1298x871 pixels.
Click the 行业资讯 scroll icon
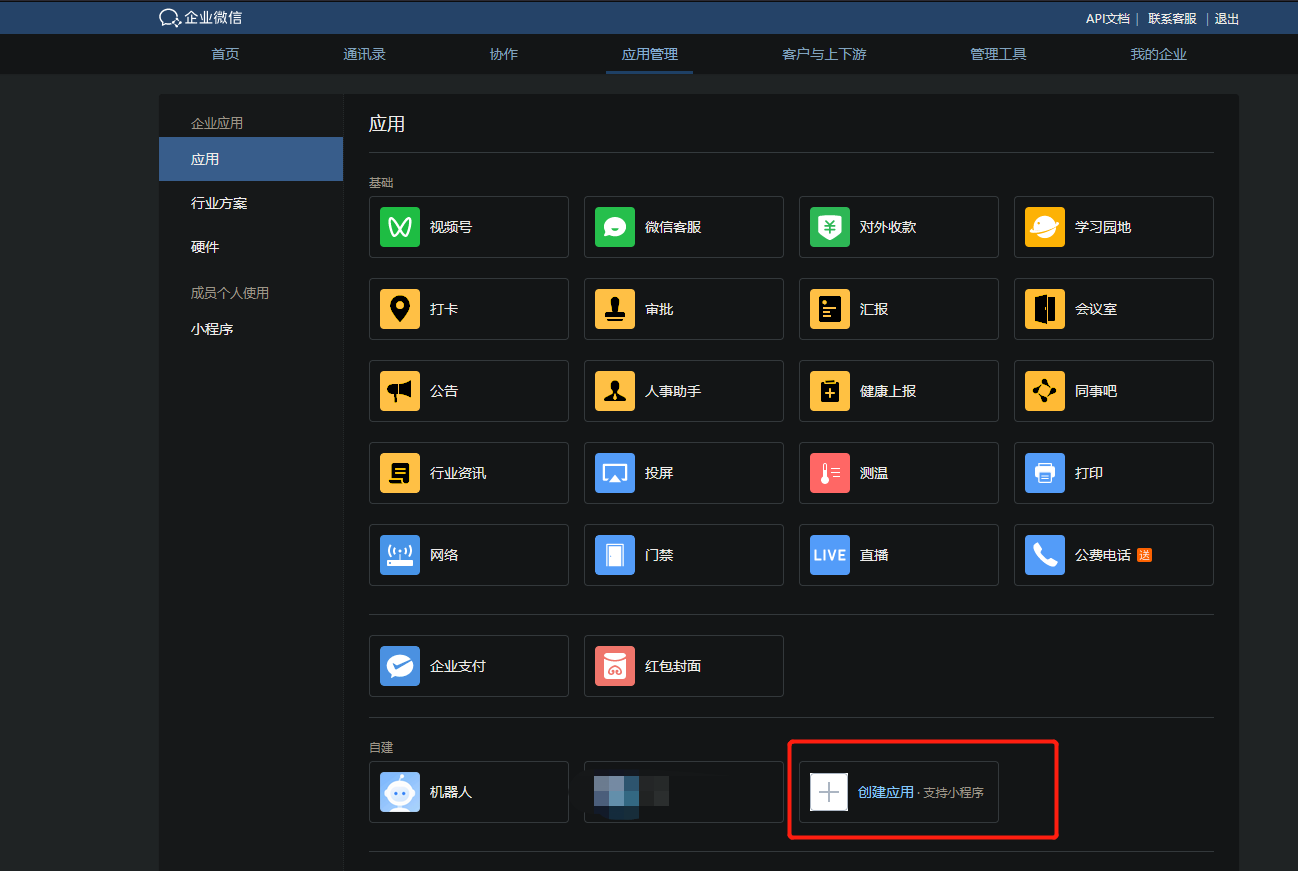coord(400,473)
